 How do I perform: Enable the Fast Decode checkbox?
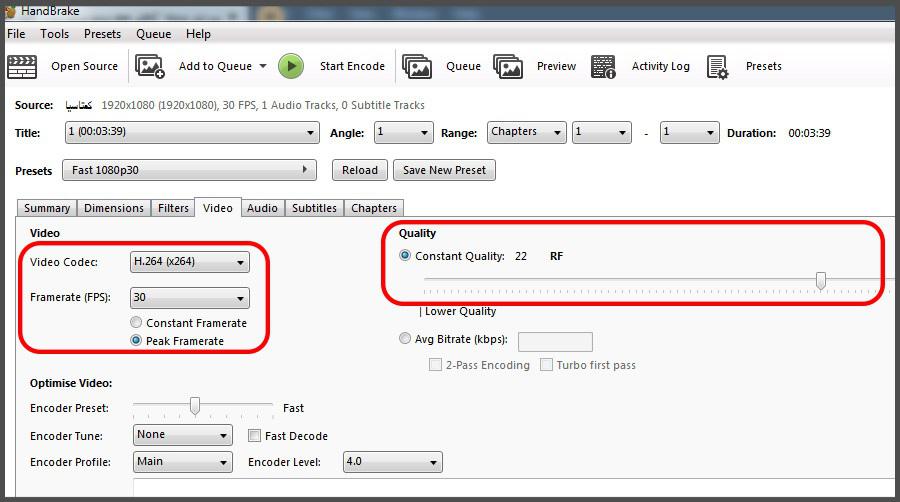pos(254,435)
